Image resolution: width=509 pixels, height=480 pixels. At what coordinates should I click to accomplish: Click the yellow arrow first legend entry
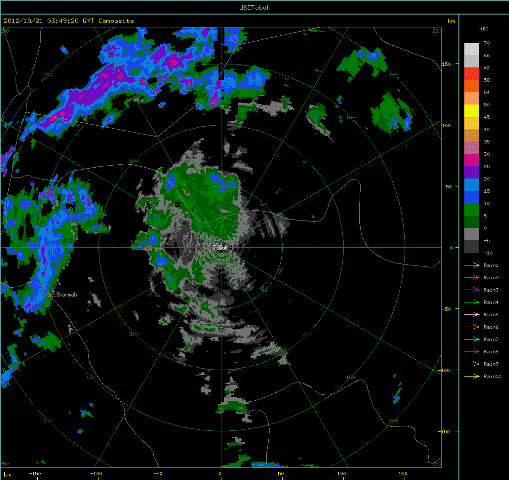(481, 265)
